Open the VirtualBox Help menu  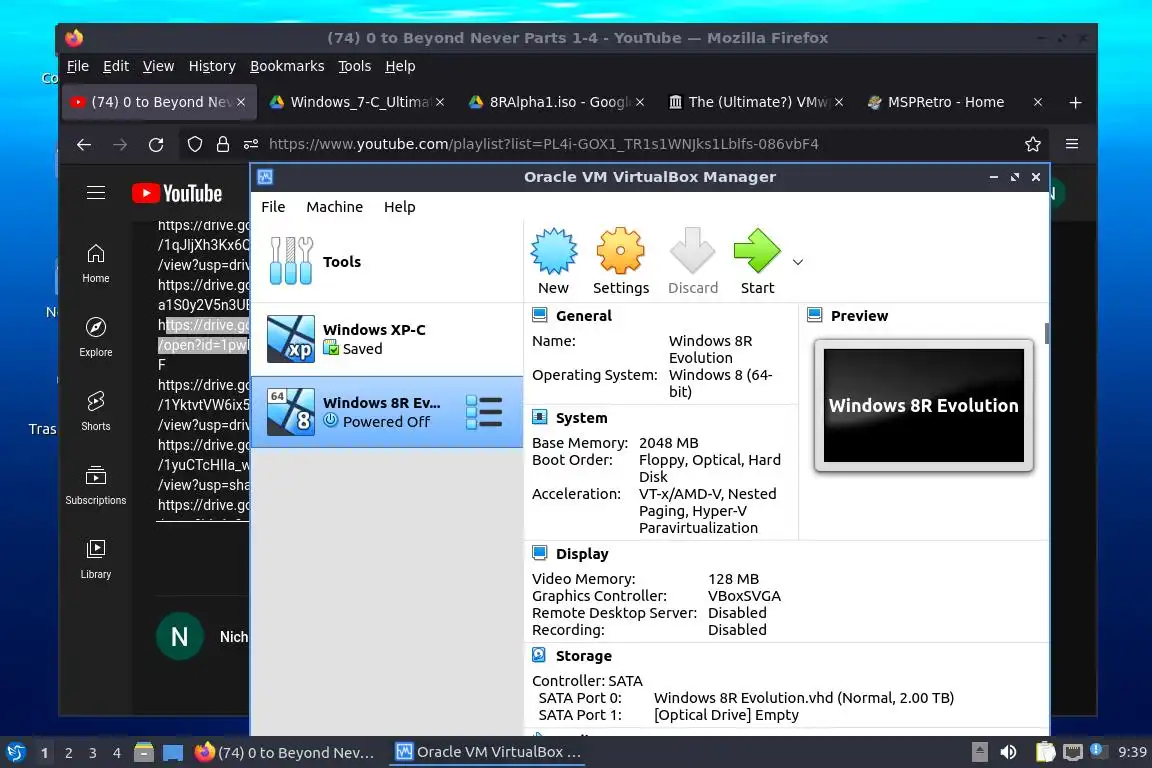coord(399,207)
